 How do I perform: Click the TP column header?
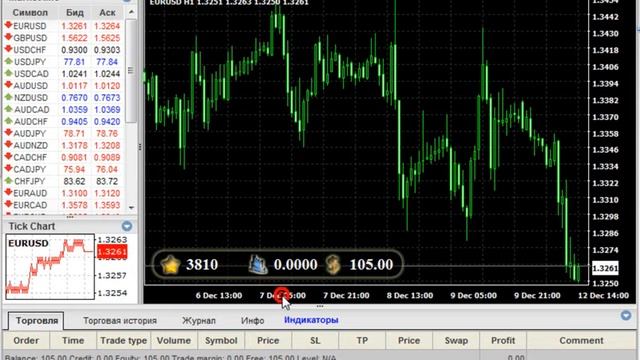[x=362, y=340]
